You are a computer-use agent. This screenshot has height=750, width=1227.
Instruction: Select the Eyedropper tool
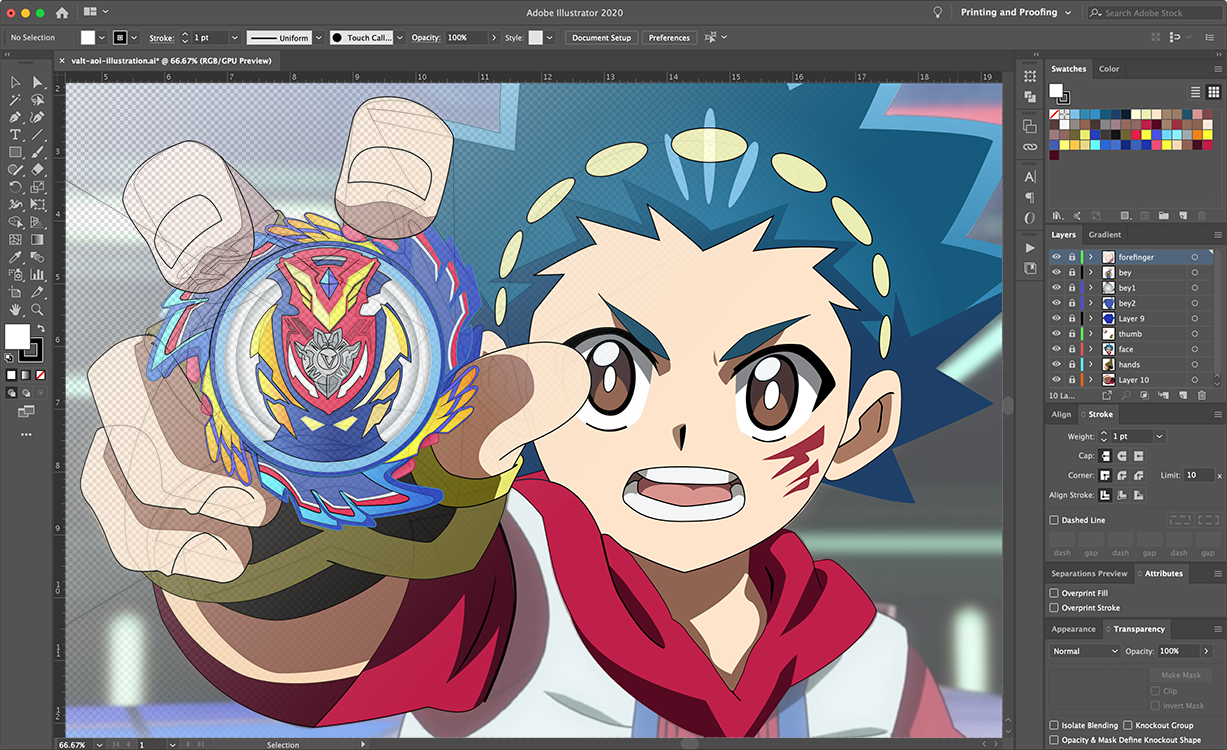[15, 257]
